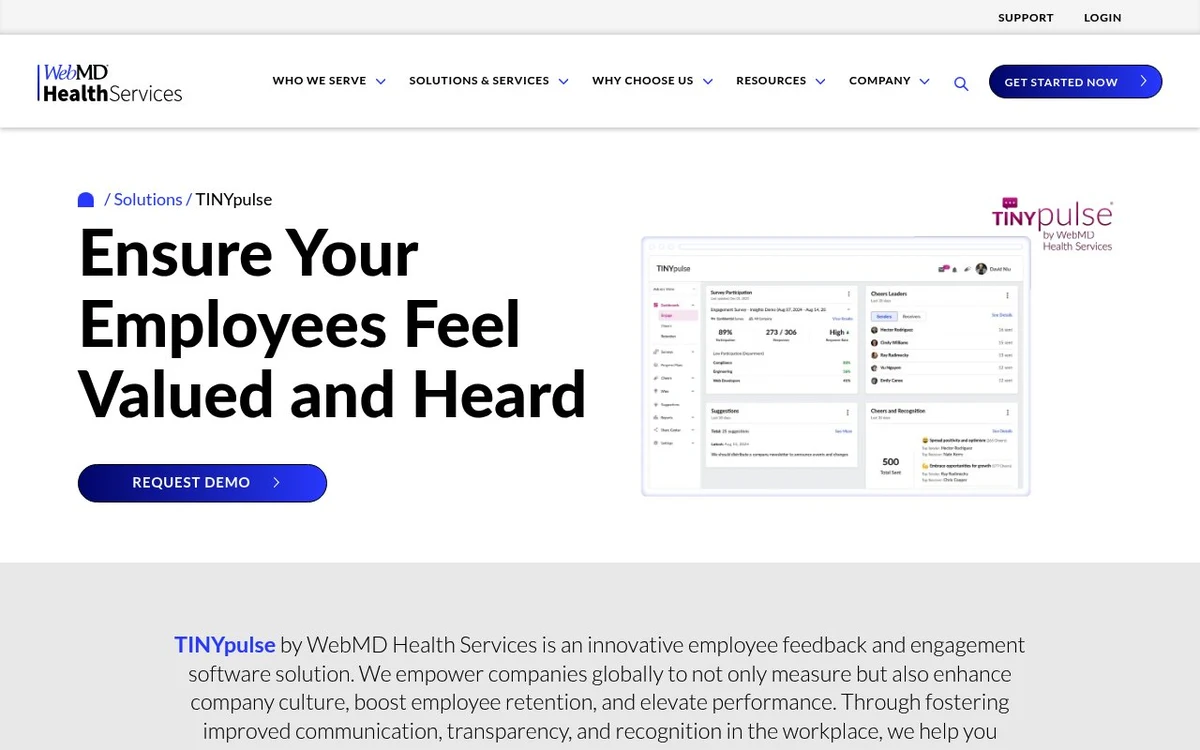Click the TINYpulse breadcrumb text
1200x750 pixels.
[x=234, y=200]
